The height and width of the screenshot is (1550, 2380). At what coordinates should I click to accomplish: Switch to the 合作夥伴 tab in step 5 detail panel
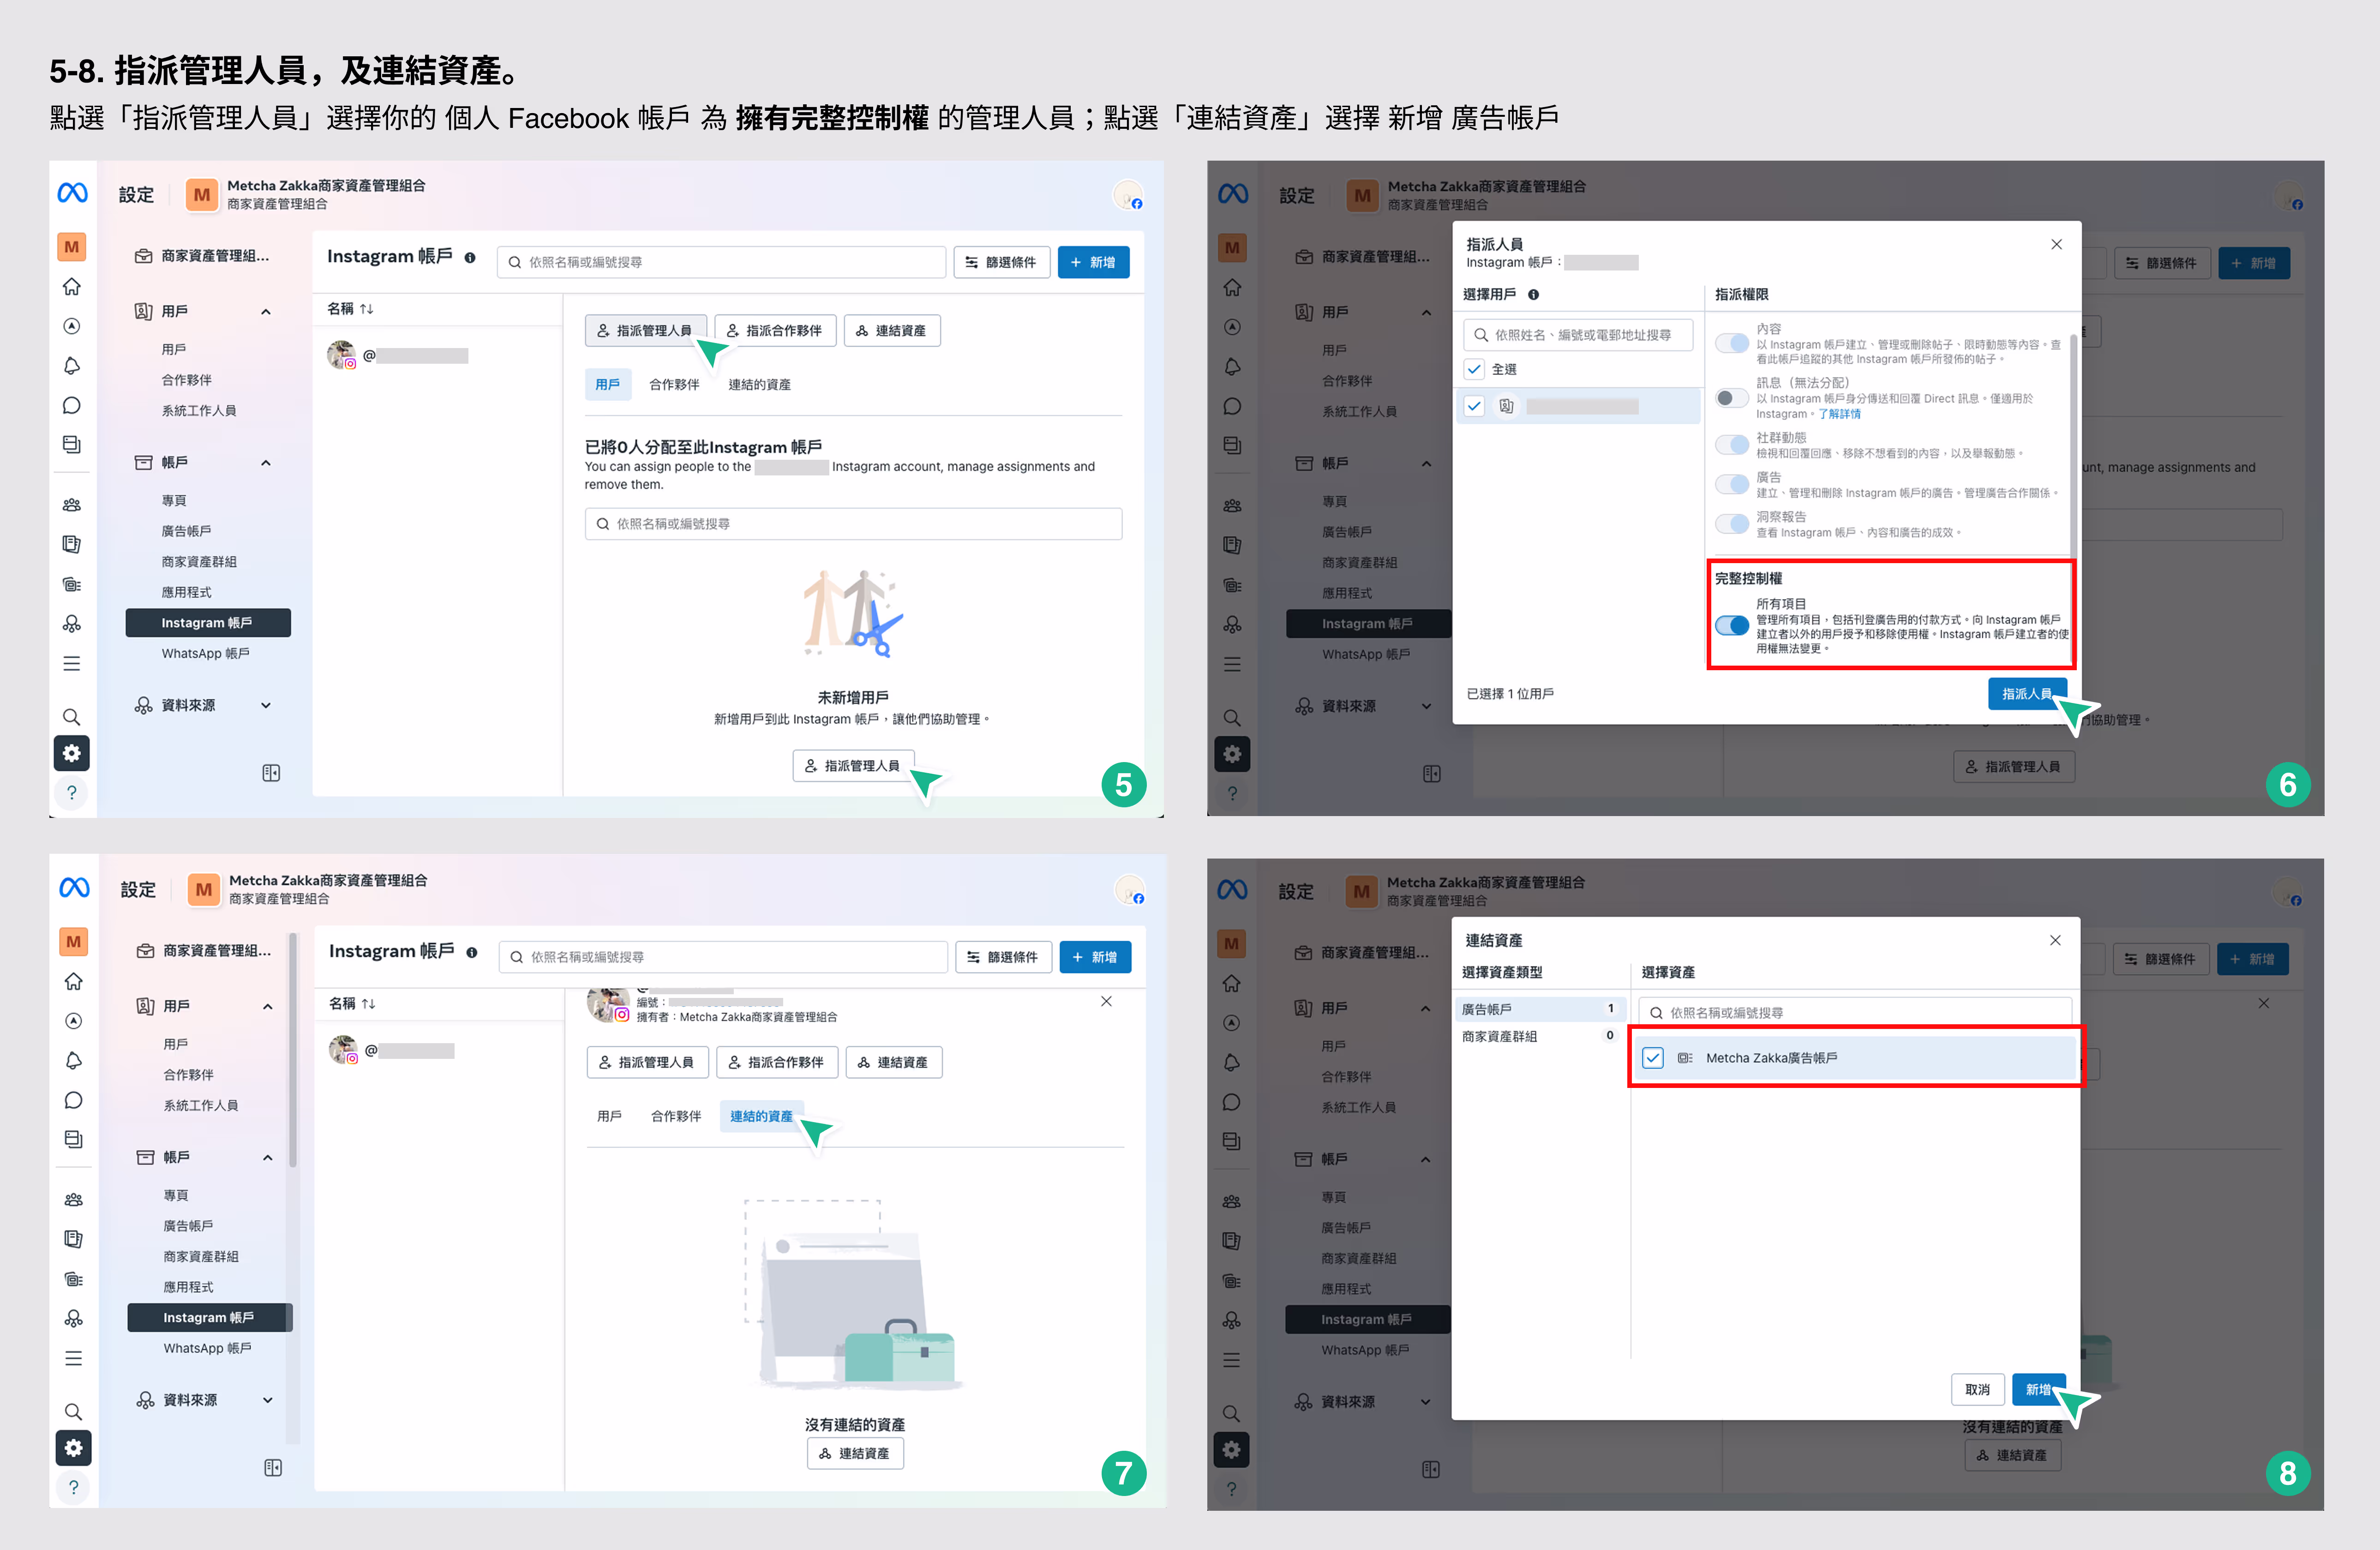click(674, 385)
